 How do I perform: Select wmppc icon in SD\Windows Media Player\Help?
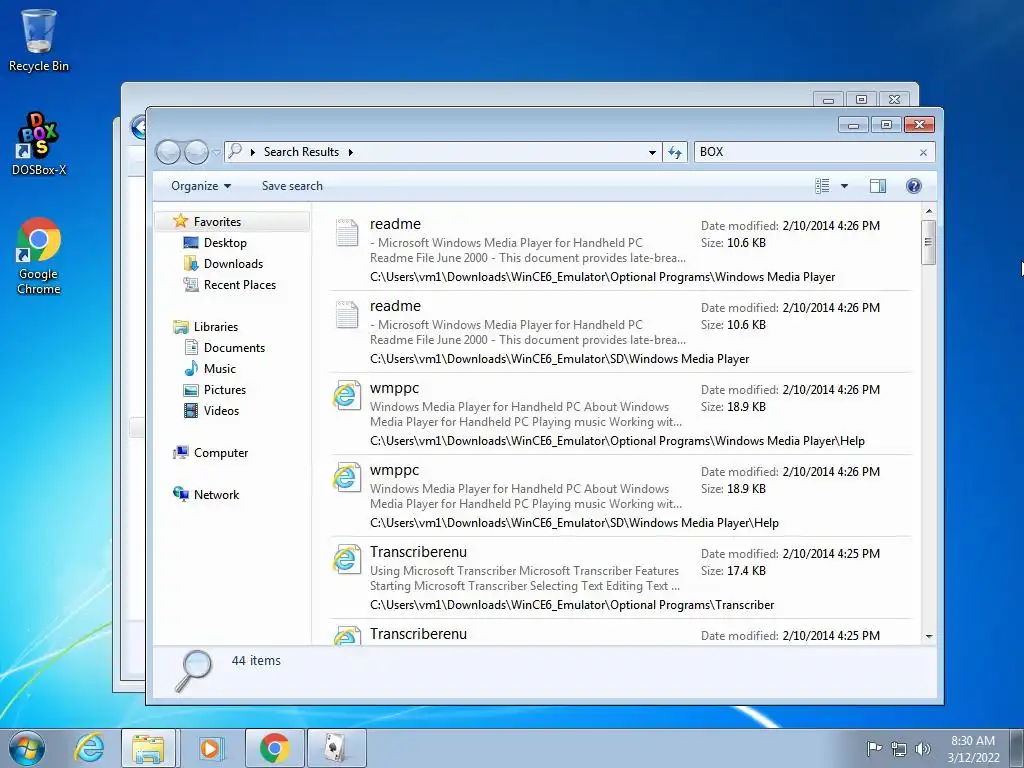[347, 478]
